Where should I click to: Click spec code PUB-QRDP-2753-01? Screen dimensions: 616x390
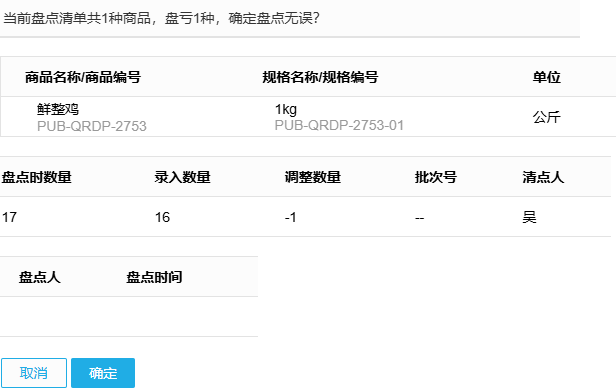pyautogui.click(x=339, y=125)
